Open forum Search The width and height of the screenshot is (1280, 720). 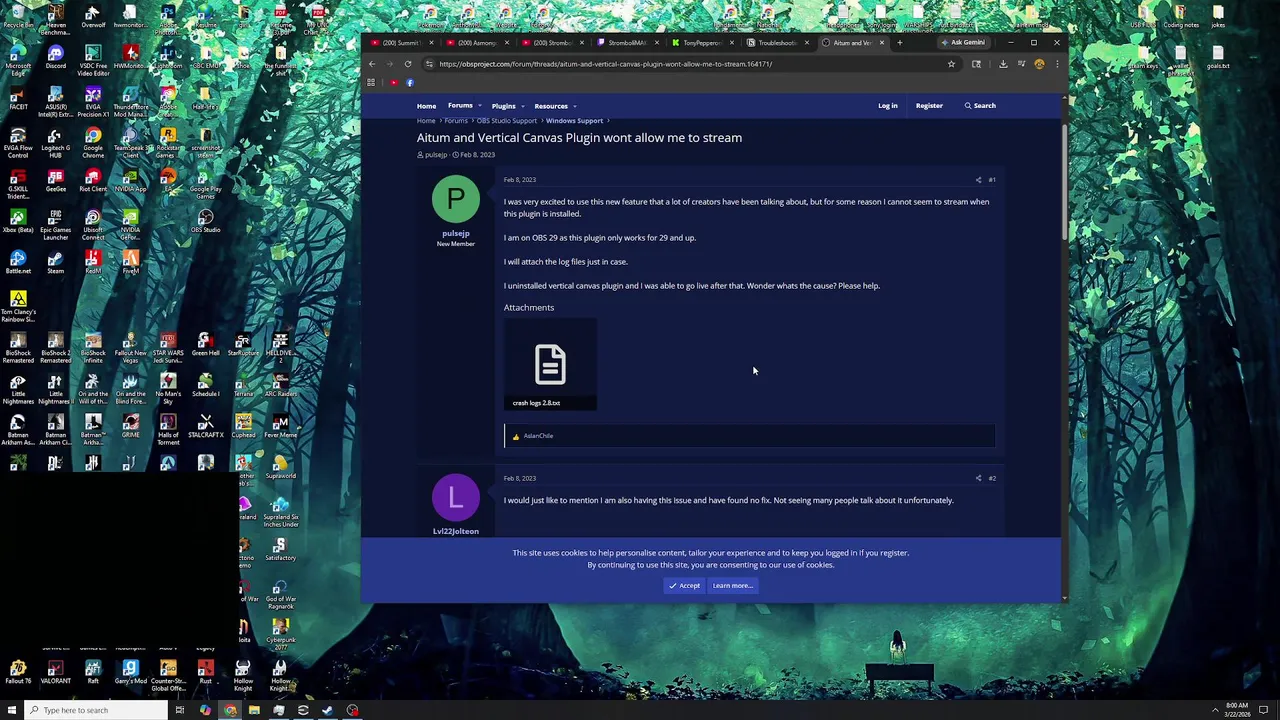(980, 106)
